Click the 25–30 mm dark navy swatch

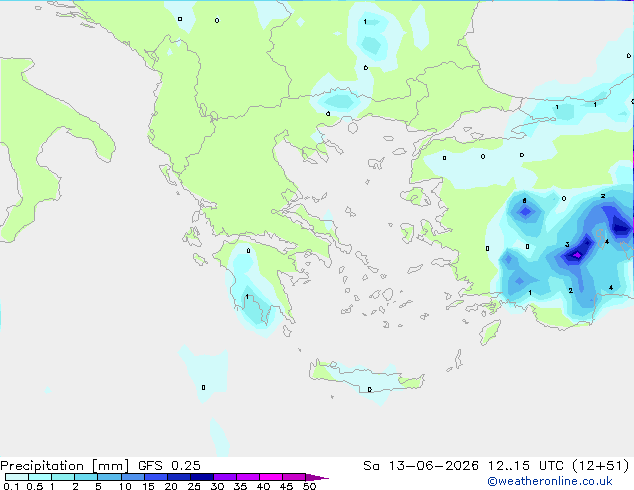(x=202, y=477)
